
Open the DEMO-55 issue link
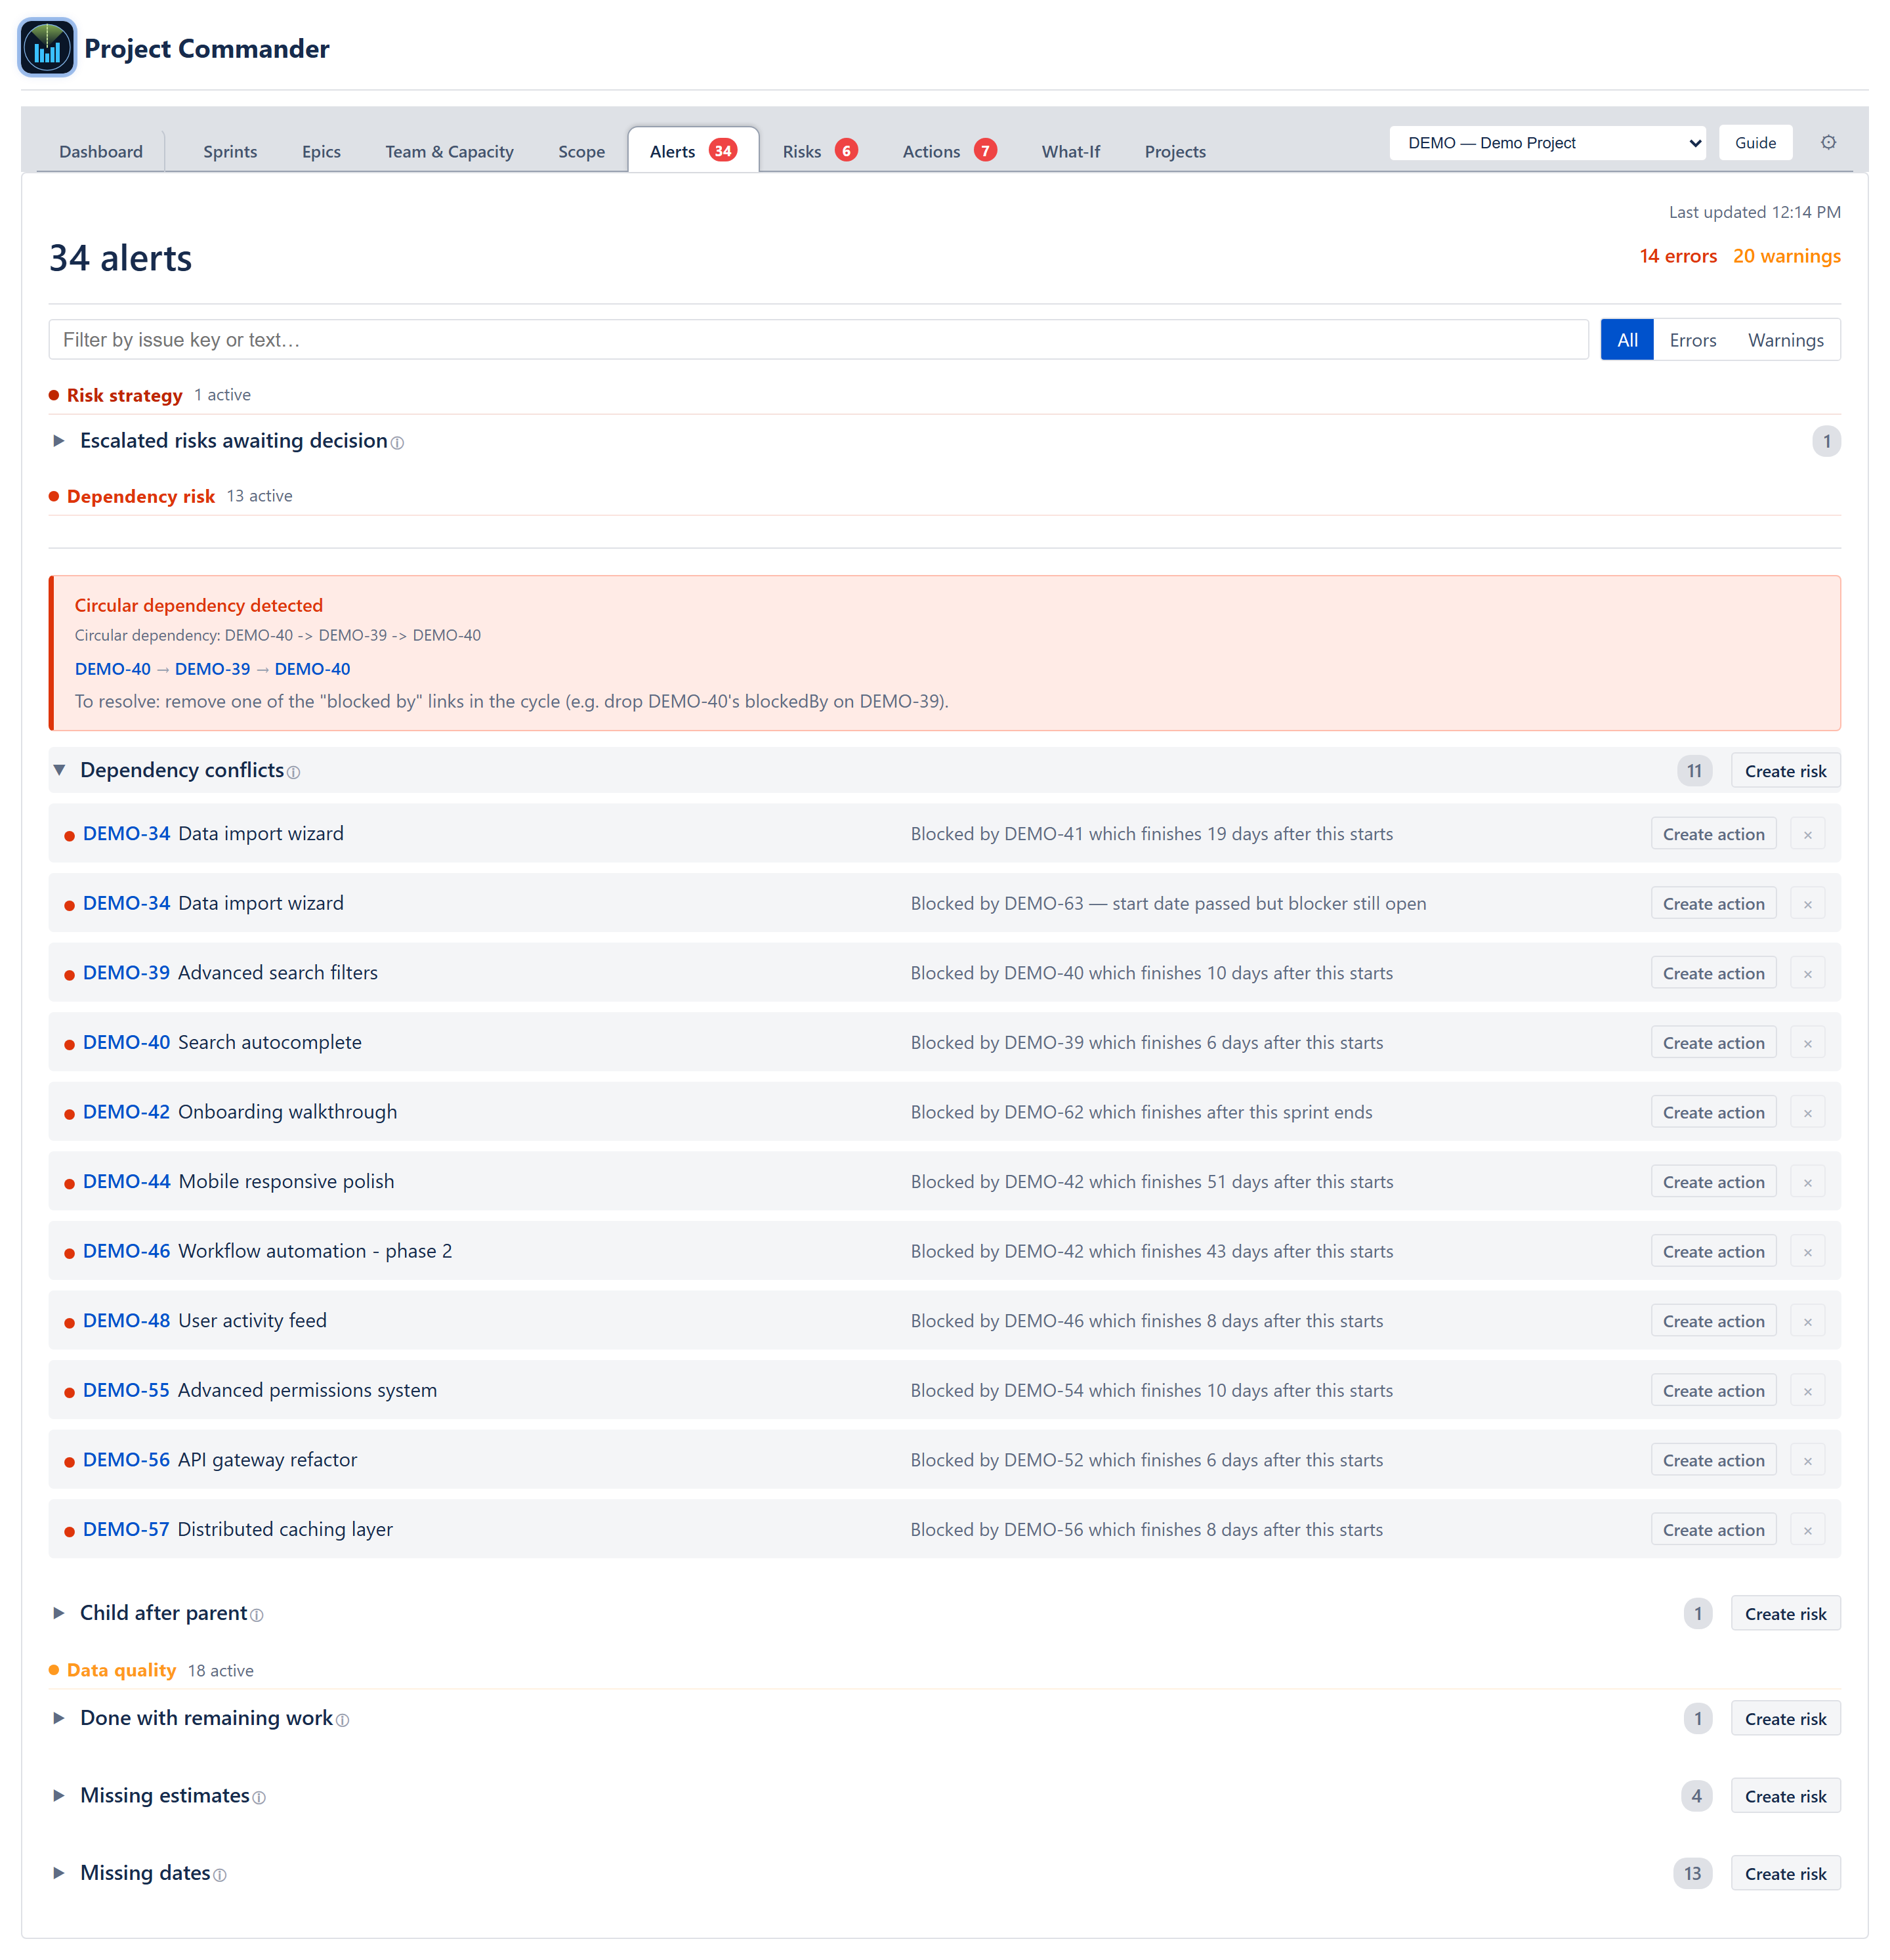[126, 1390]
